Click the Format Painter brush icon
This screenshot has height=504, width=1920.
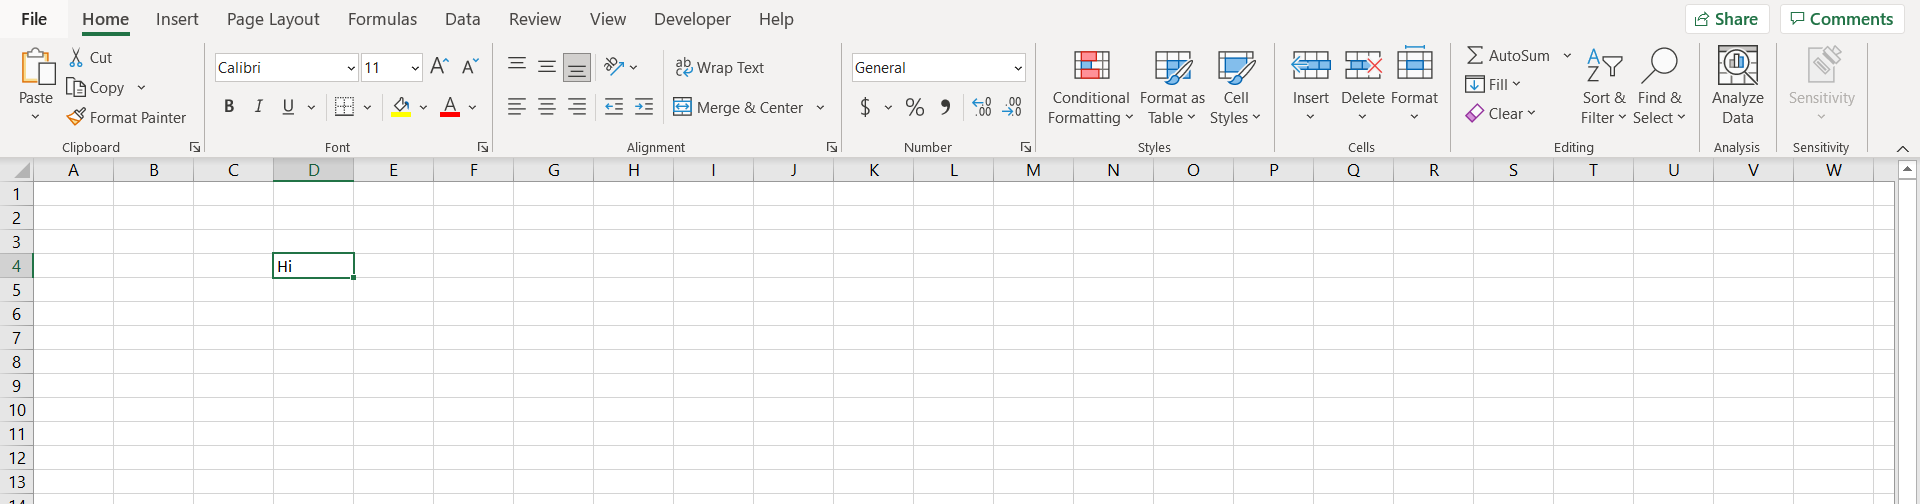[x=76, y=117]
